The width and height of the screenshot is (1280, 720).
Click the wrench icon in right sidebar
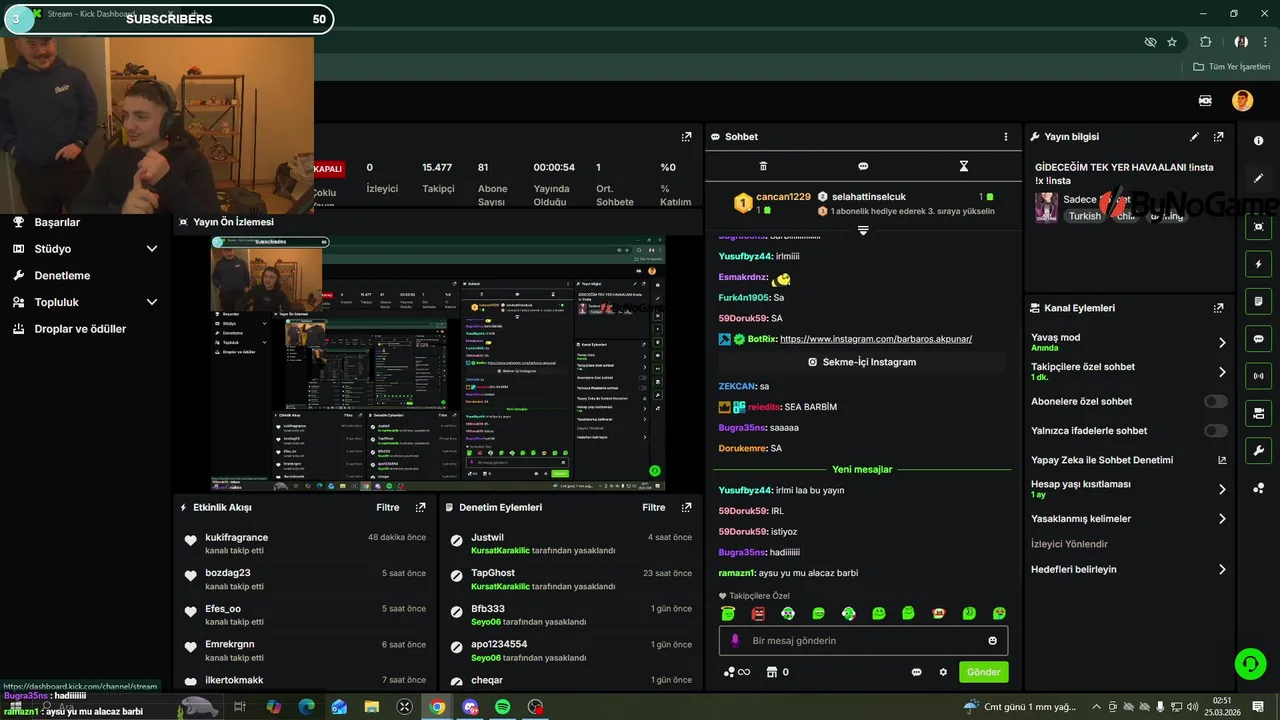point(1258,450)
